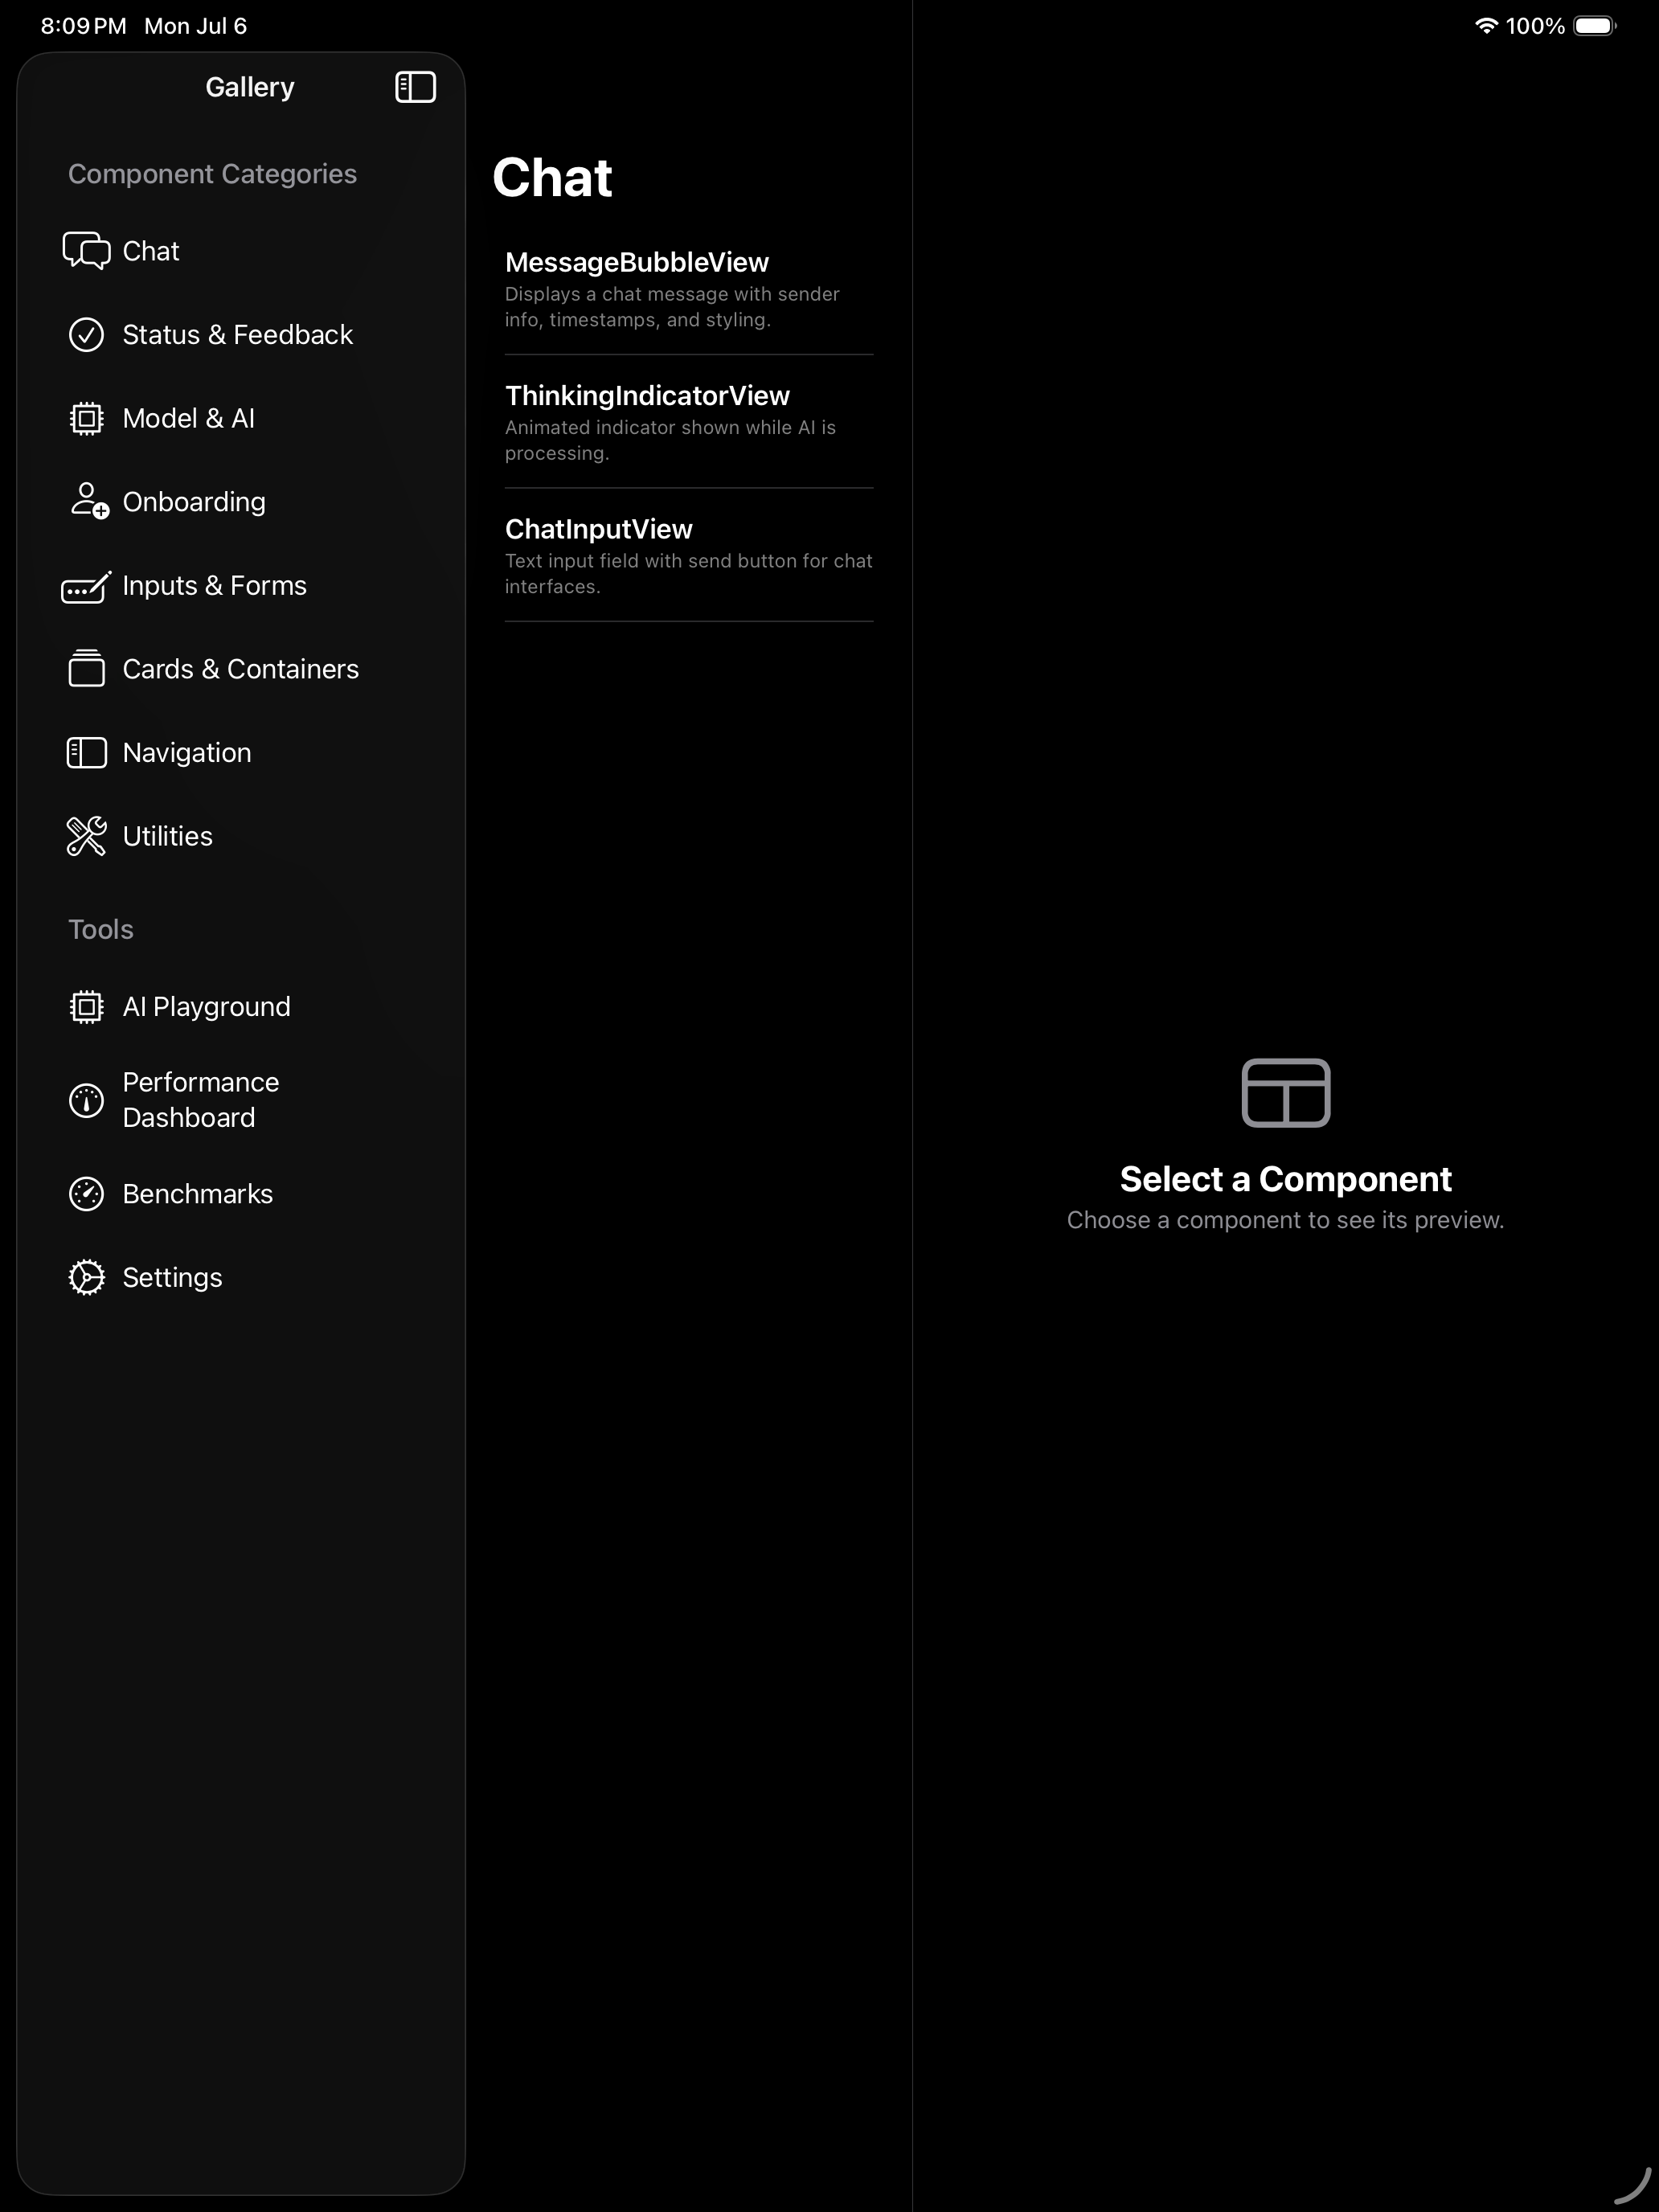Click the 'Component Categories' section header
Image resolution: width=1659 pixels, height=2212 pixels.
click(212, 174)
